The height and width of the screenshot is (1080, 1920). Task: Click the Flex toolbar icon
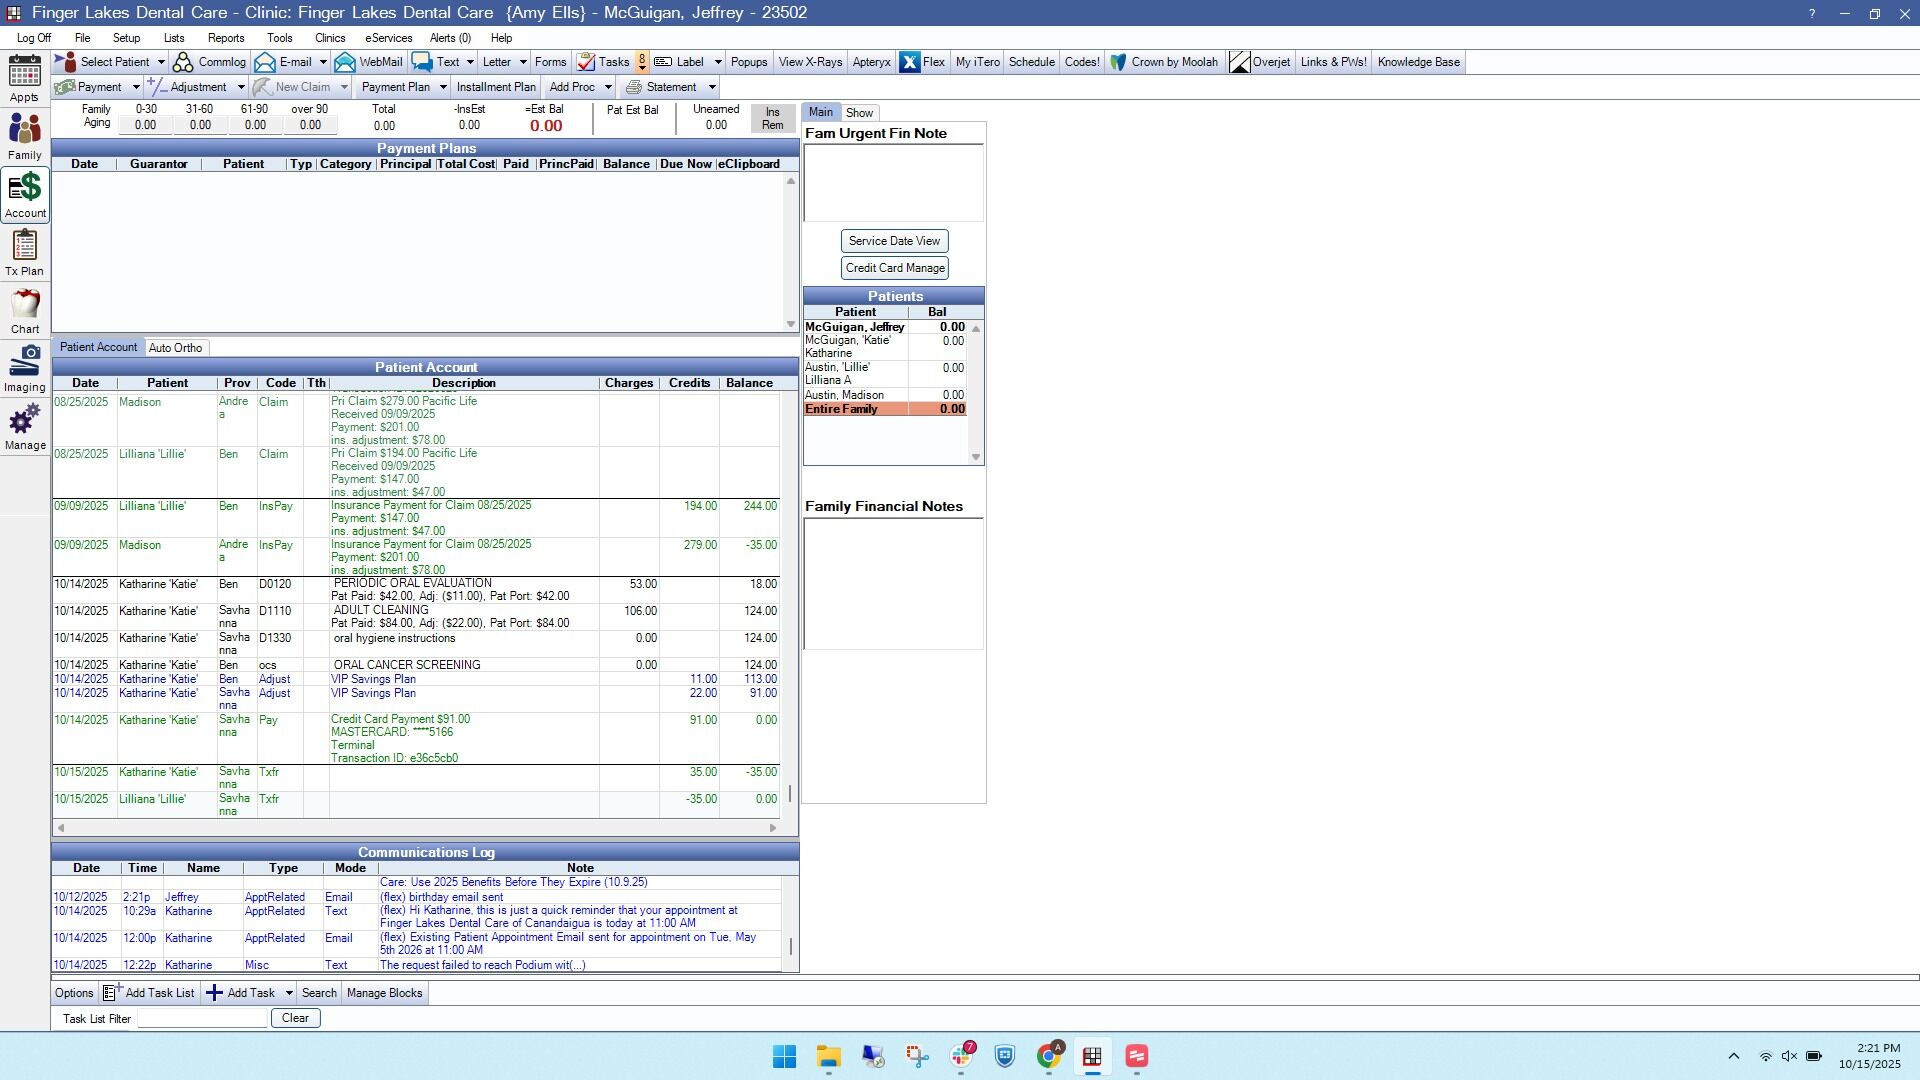922,62
